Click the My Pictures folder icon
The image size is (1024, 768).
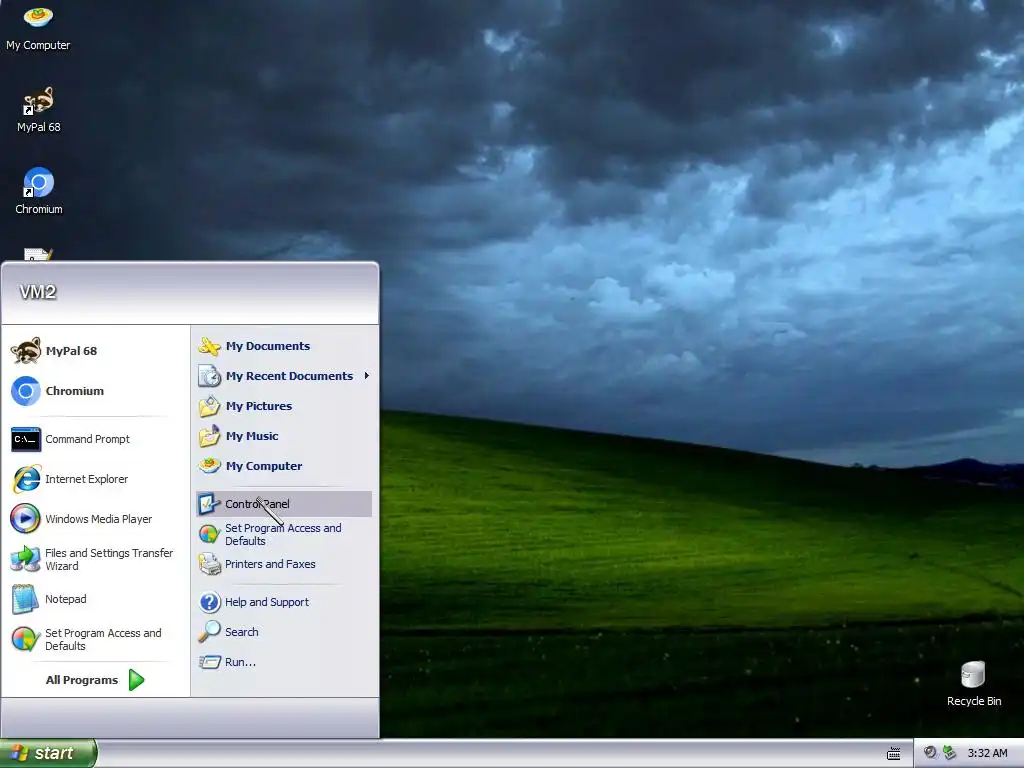pyautogui.click(x=210, y=406)
